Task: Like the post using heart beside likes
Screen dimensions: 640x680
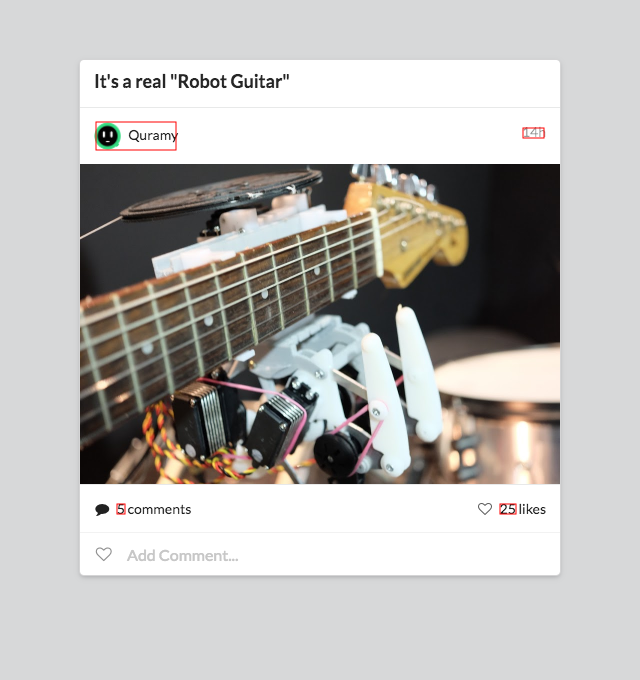Action: tap(485, 509)
